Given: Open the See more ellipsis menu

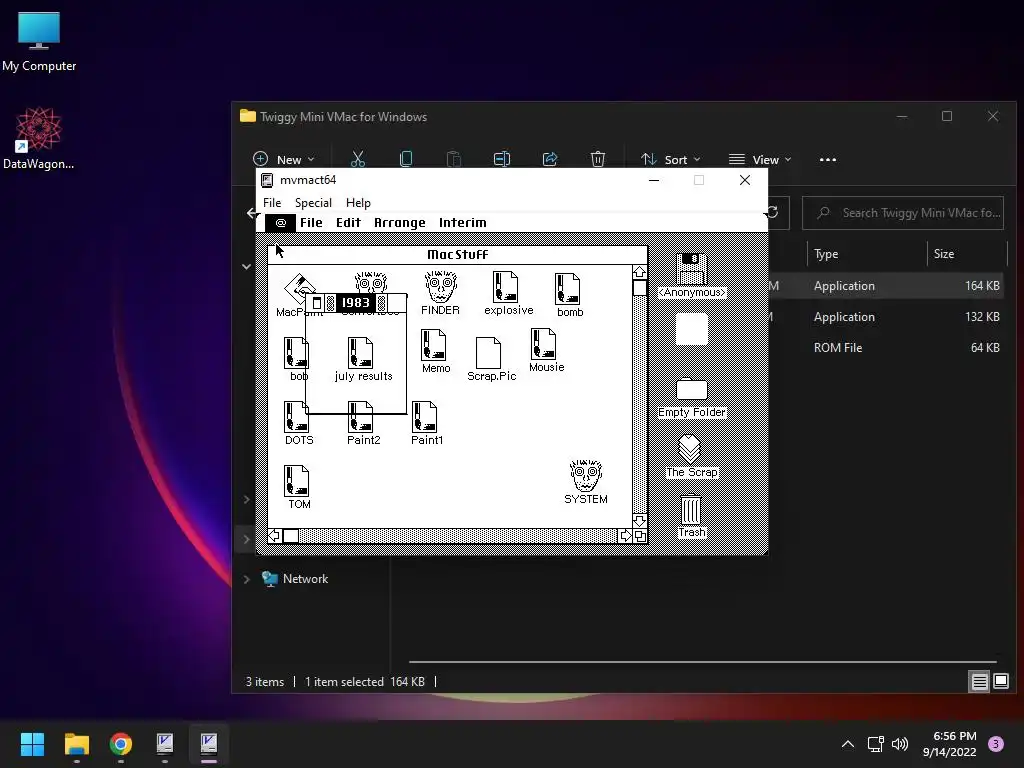Looking at the screenshot, I should tap(827, 159).
